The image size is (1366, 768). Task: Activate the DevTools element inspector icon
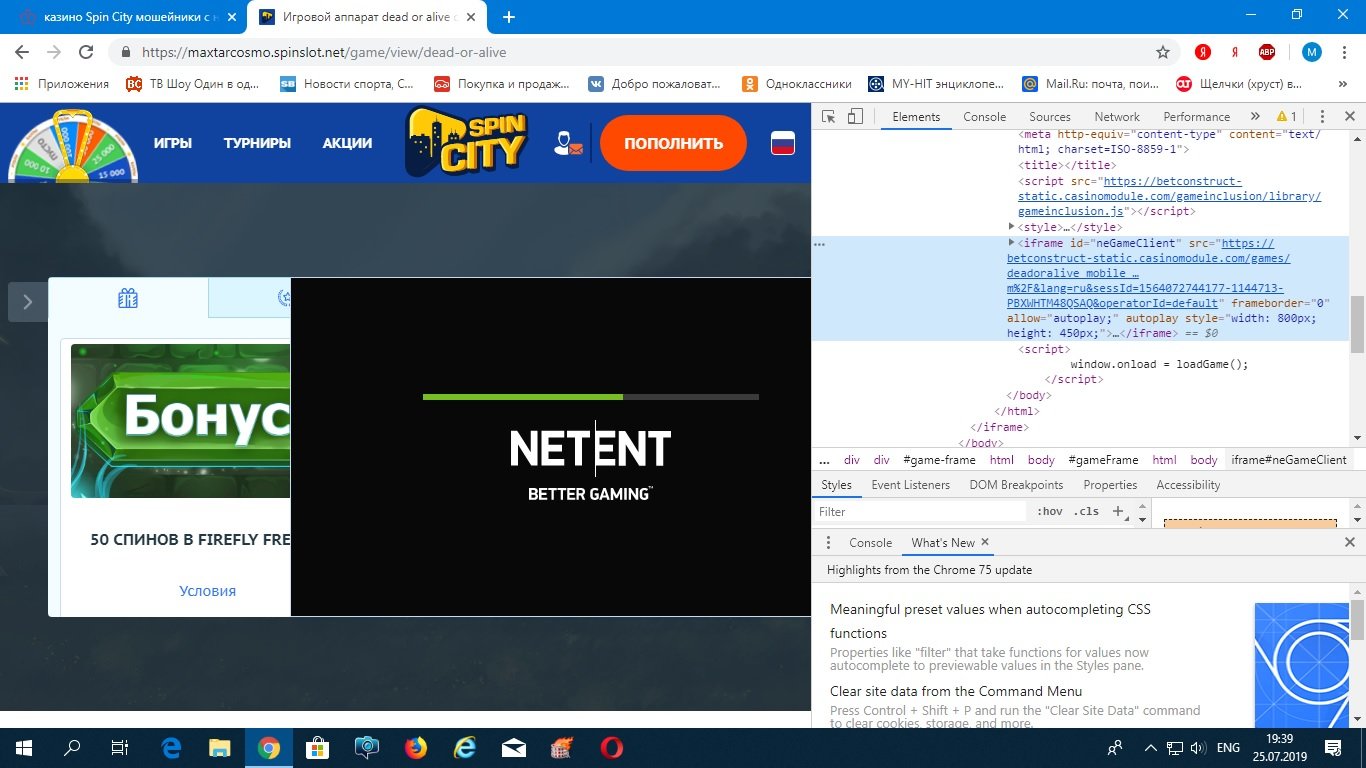click(828, 117)
